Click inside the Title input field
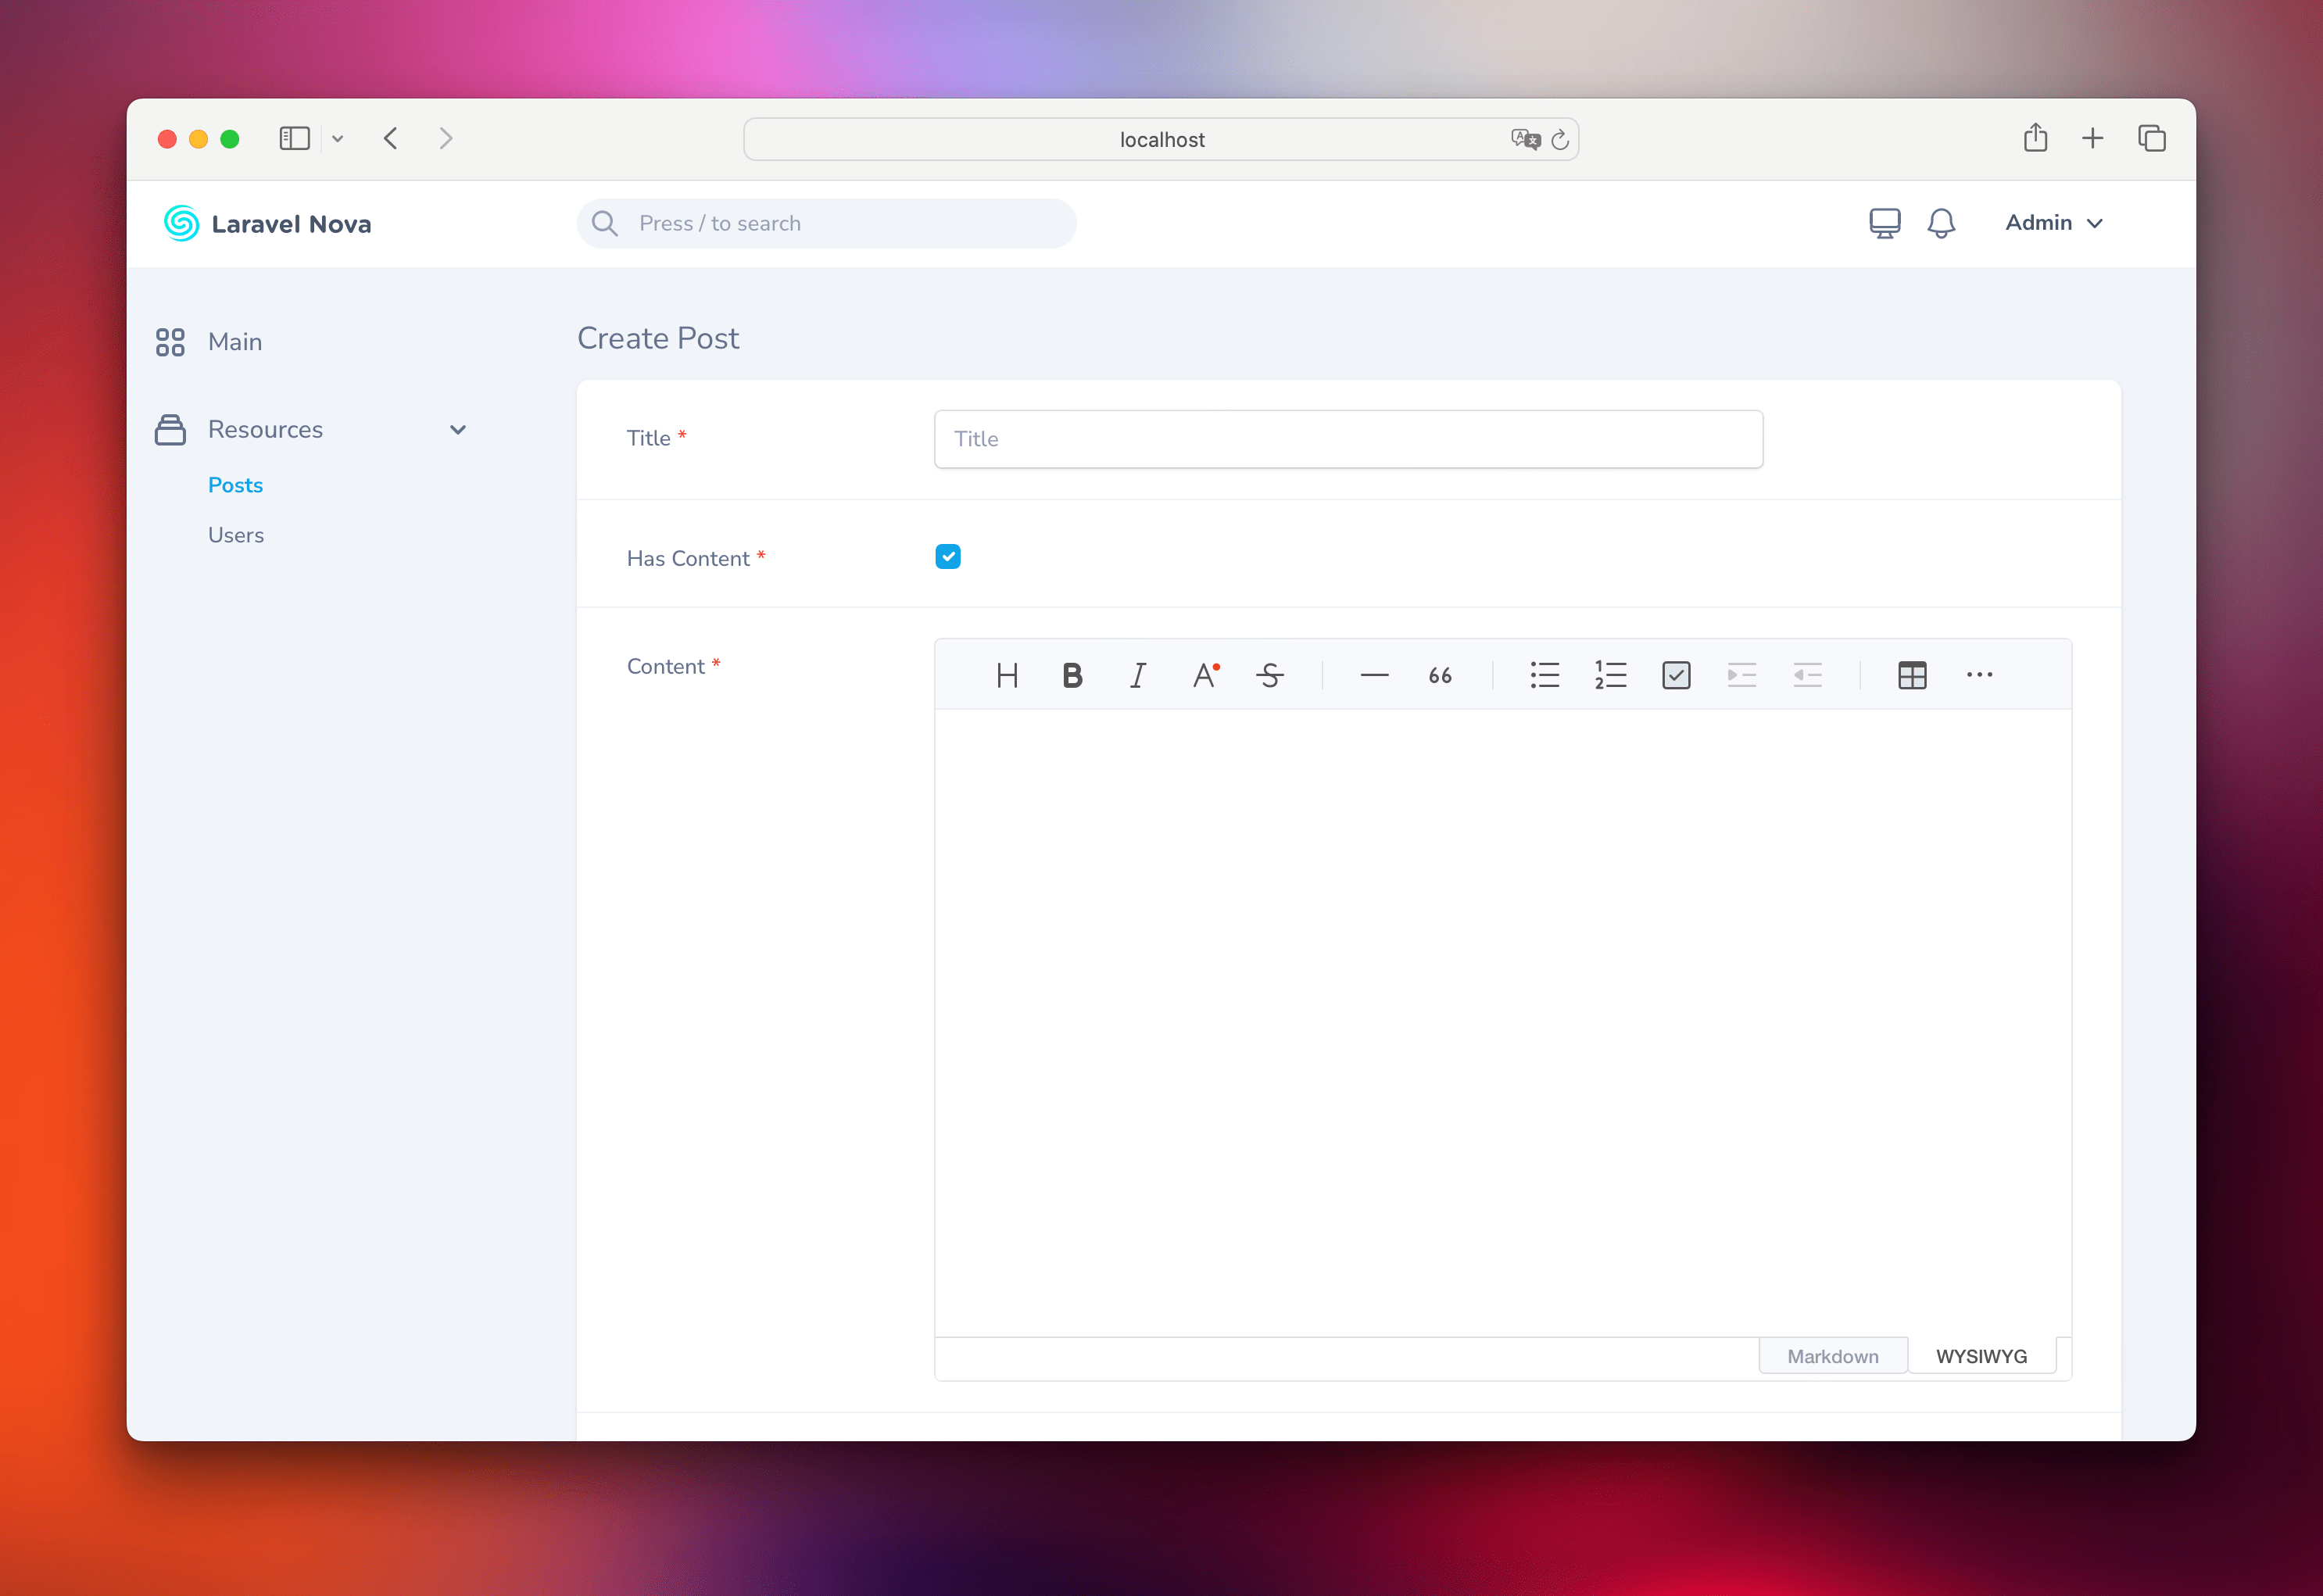Screen dimensions: 2323x1596 pos(1347,439)
